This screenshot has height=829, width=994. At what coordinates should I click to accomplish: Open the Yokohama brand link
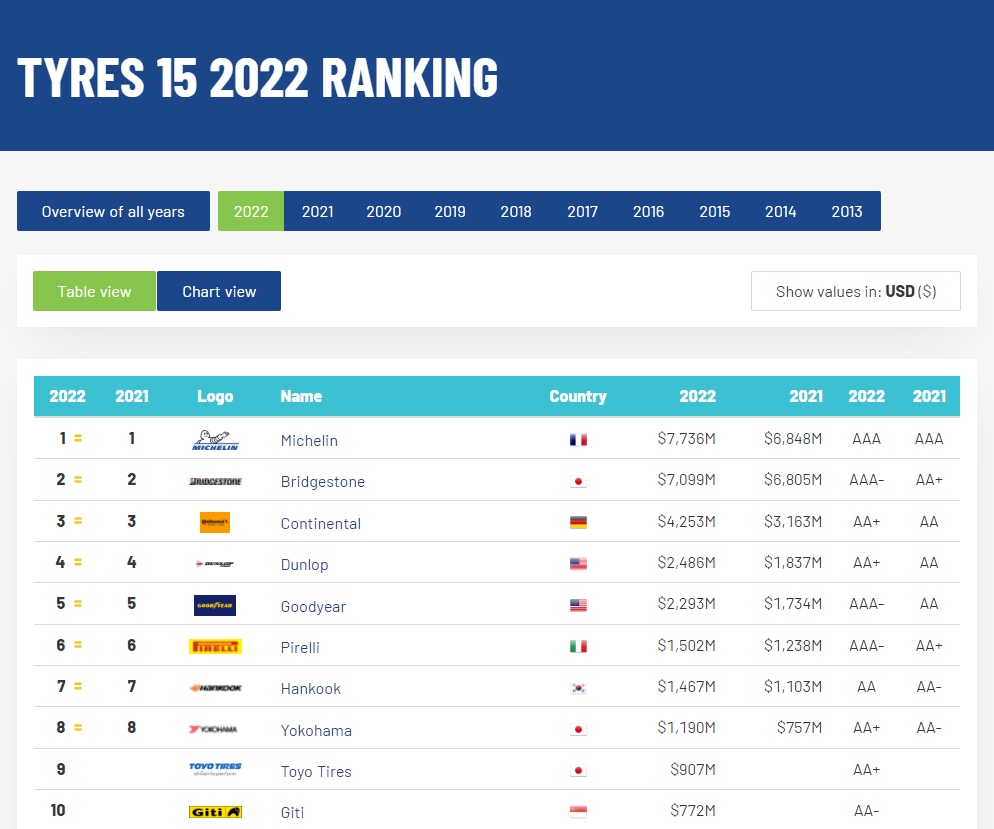point(316,731)
